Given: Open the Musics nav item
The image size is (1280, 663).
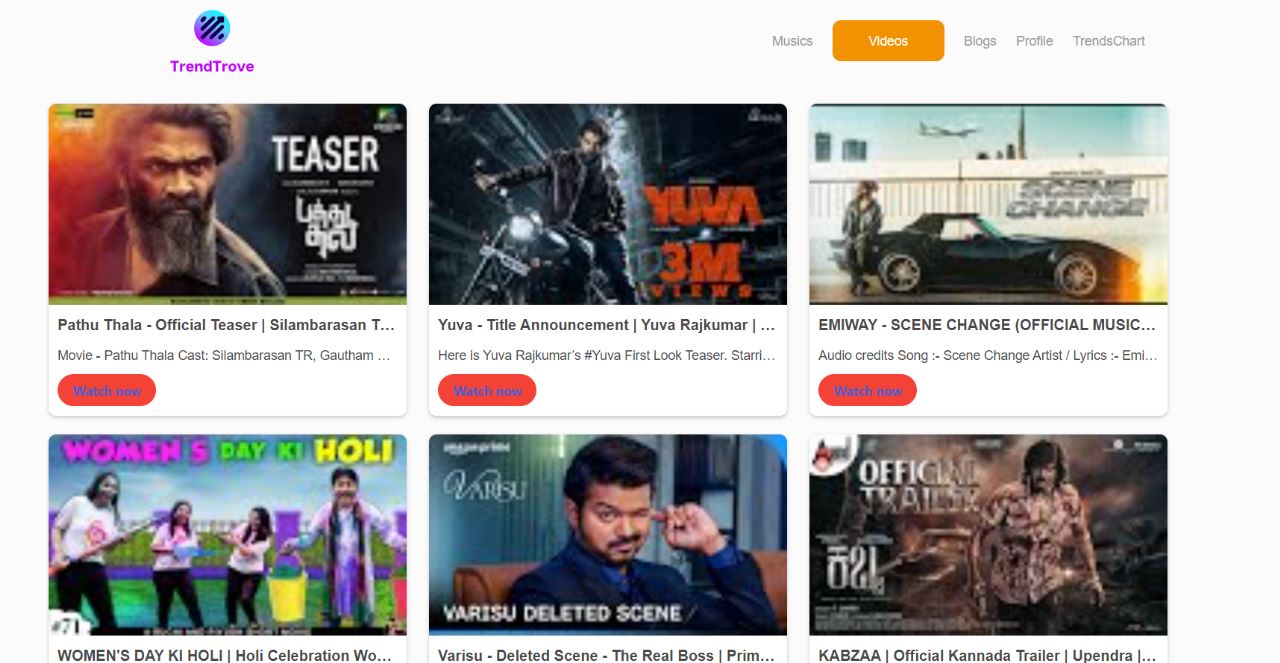Looking at the screenshot, I should click(x=792, y=41).
